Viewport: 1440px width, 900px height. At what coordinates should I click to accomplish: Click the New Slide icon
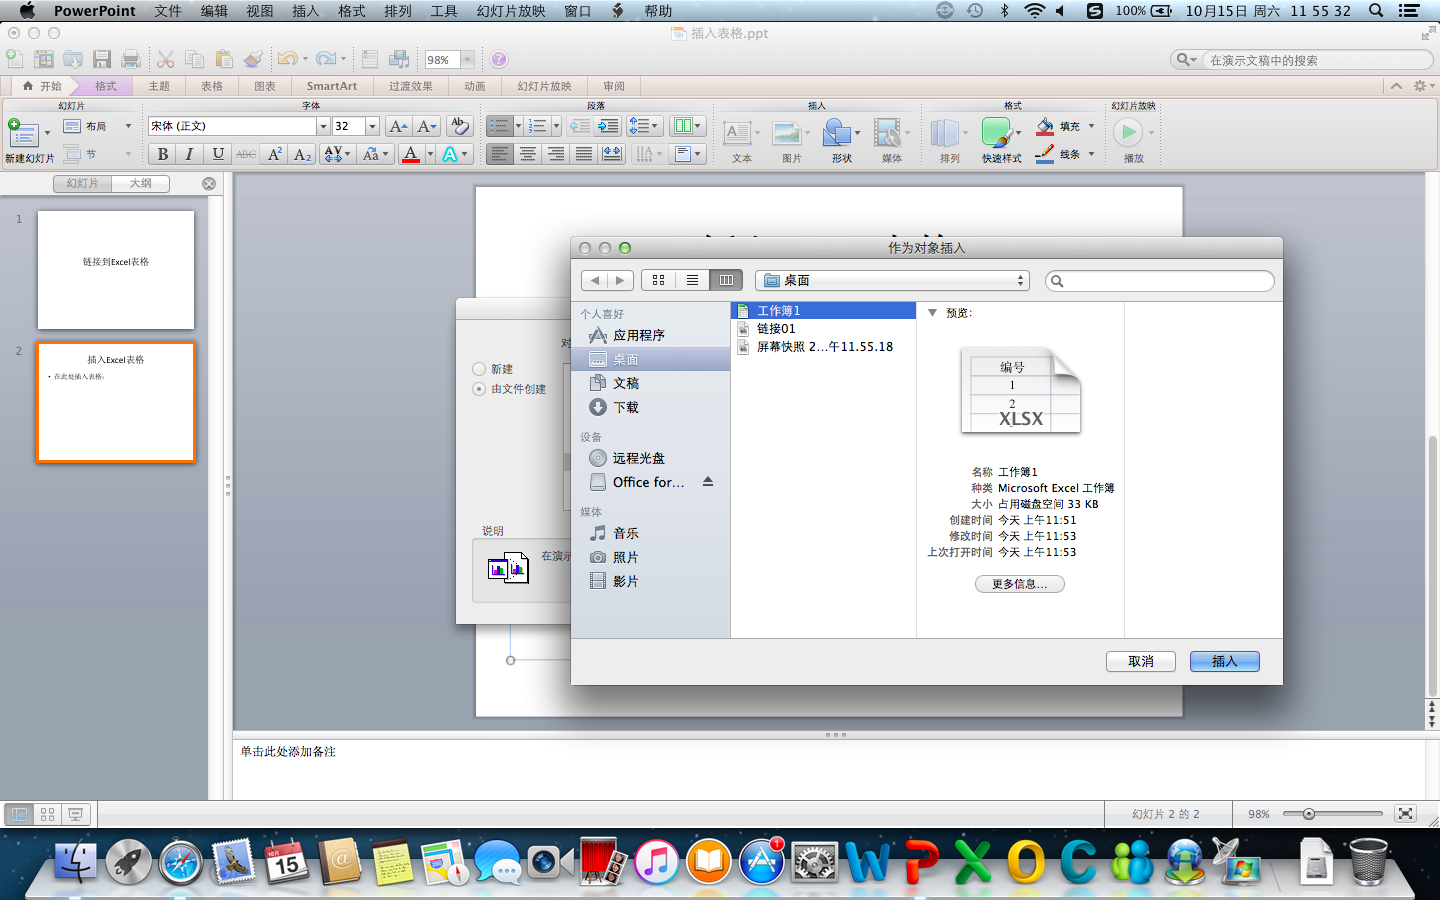[x=23, y=134]
